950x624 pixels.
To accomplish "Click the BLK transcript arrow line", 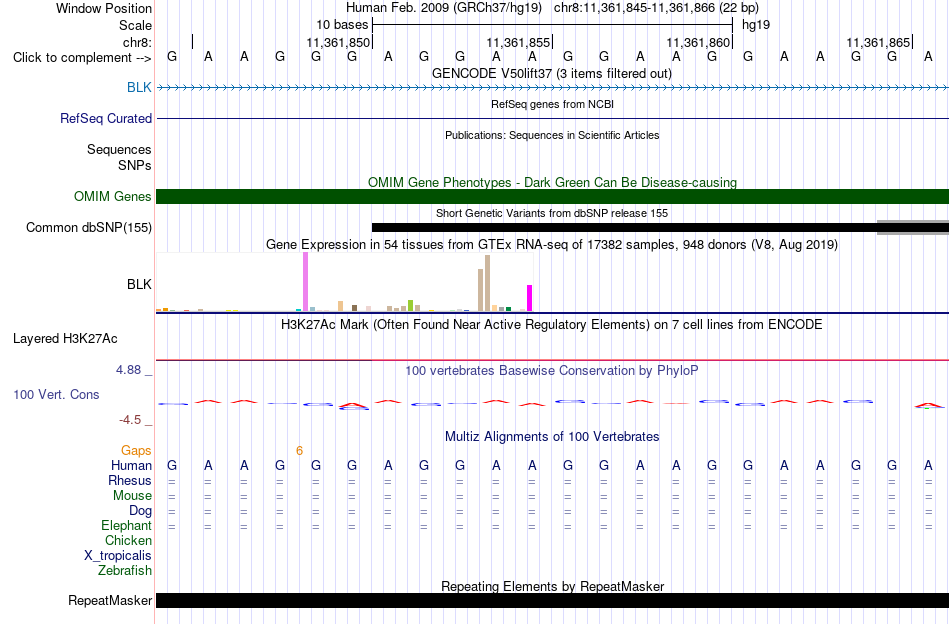I will point(553,88).
